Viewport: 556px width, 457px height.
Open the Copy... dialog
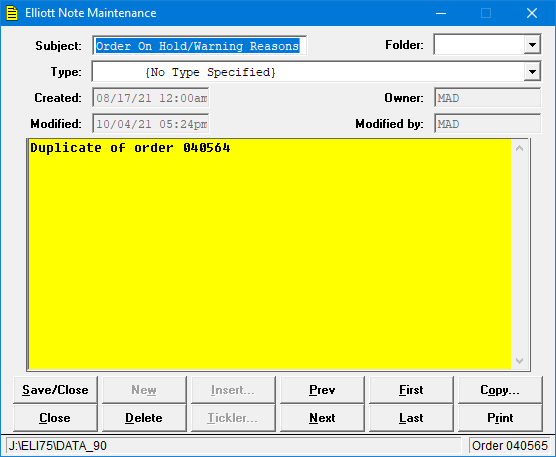[500, 390]
